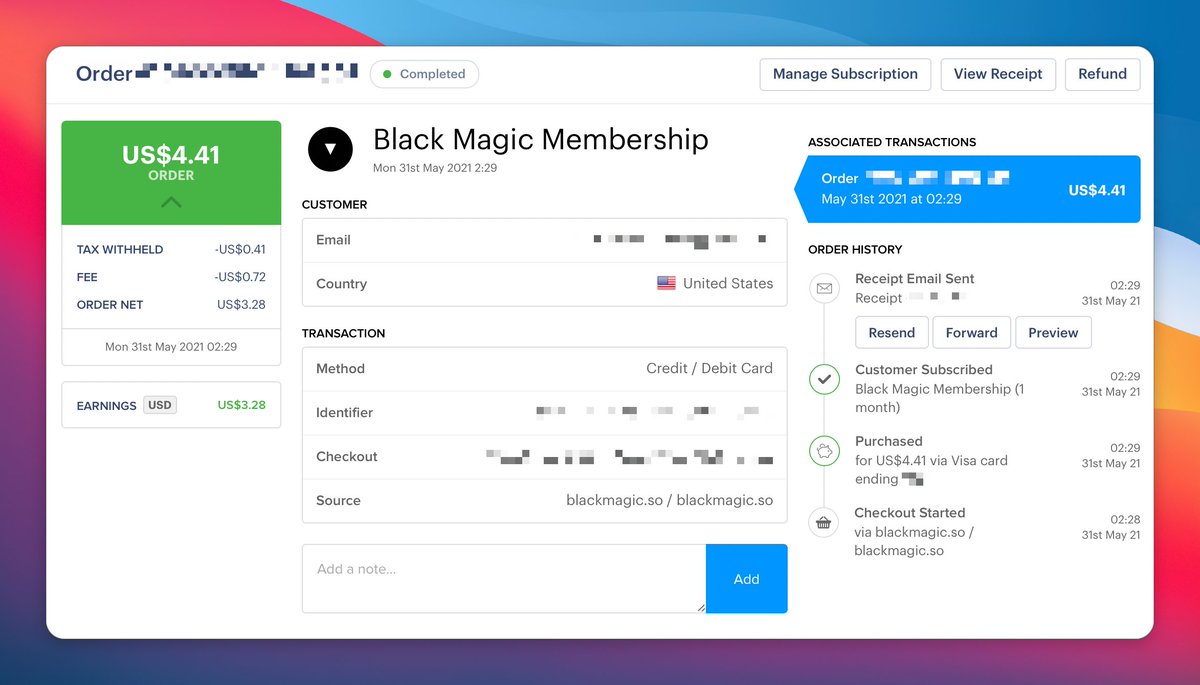1200x685 pixels.
Task: Click the Completed status badge
Action: (x=424, y=74)
